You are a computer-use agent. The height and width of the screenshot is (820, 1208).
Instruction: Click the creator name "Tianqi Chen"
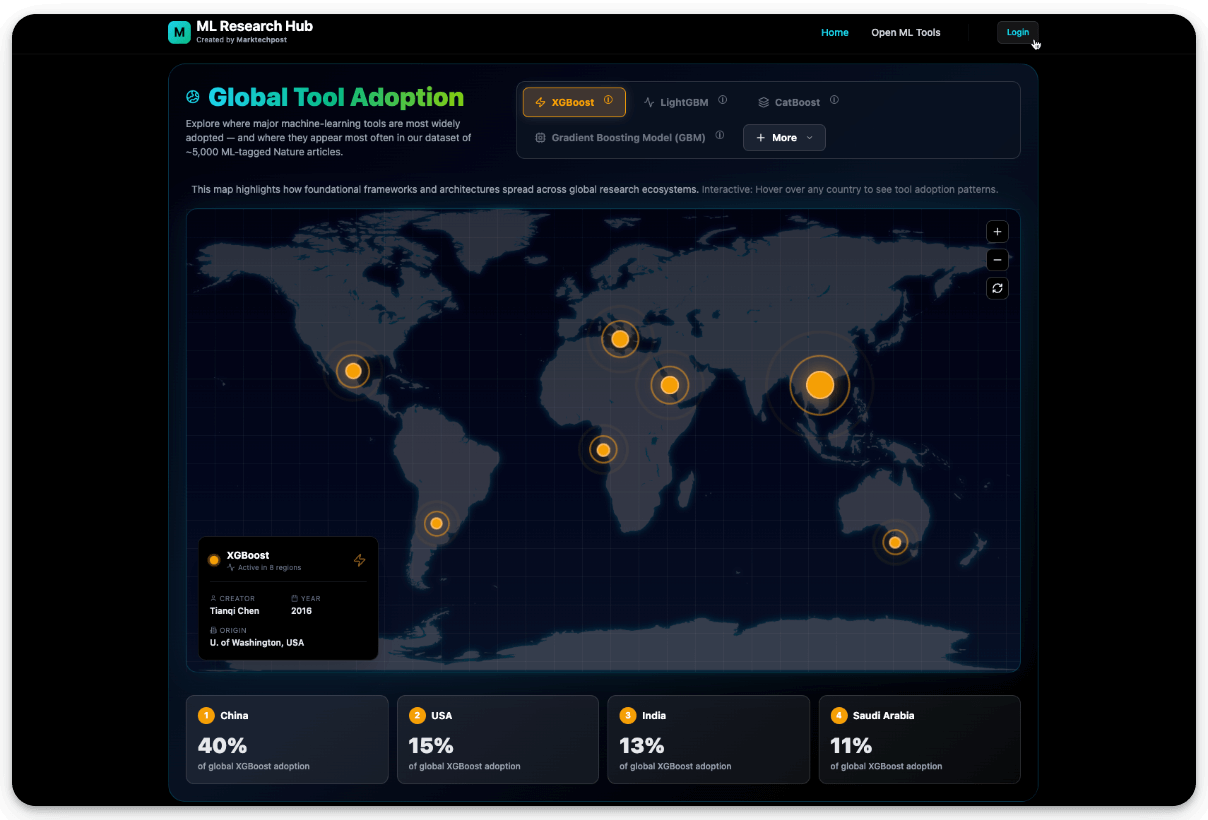235,611
